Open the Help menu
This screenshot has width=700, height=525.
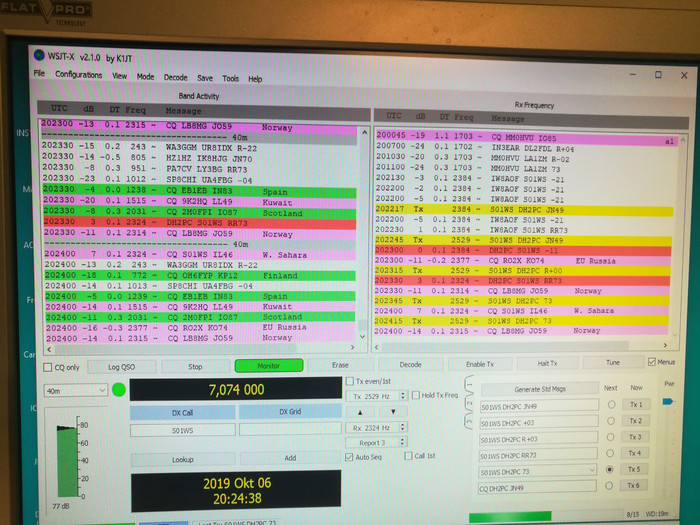point(255,79)
